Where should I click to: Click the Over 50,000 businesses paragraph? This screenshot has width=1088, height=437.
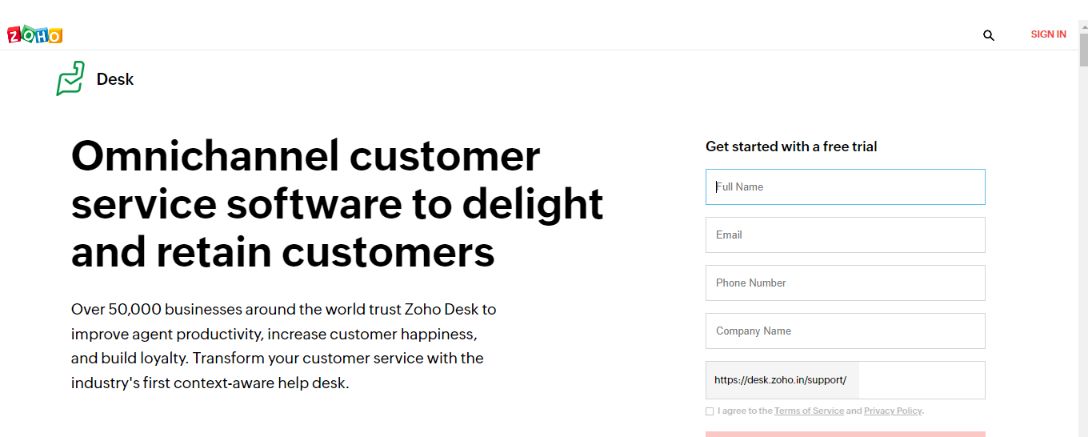point(283,345)
